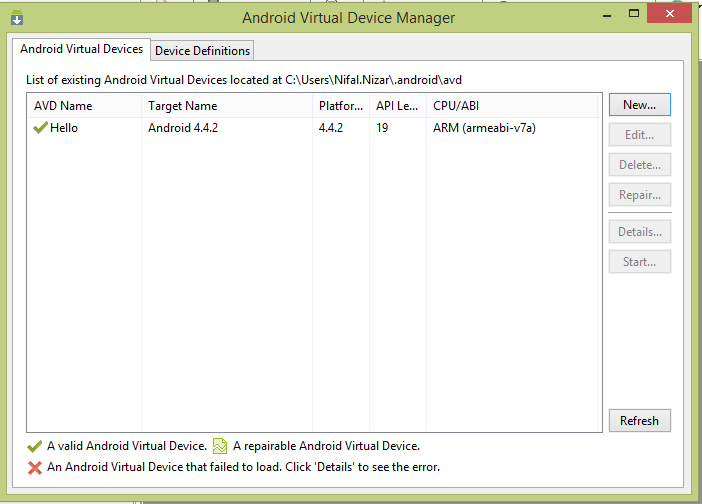The width and height of the screenshot is (702, 504).
Task: Click the repairable-device legend icon
Action: click(220, 446)
